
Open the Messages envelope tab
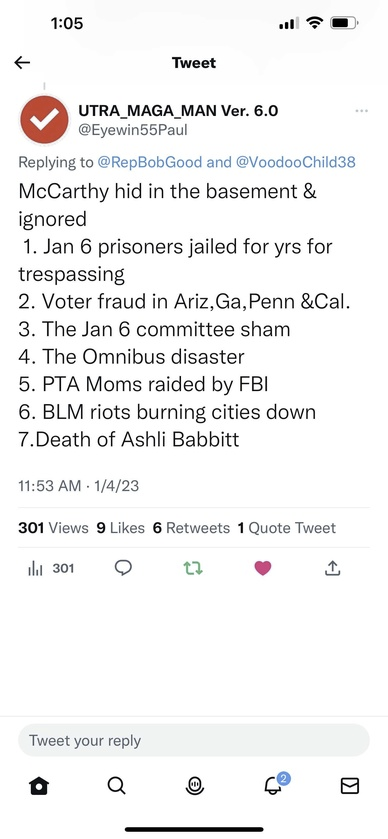coord(349,785)
